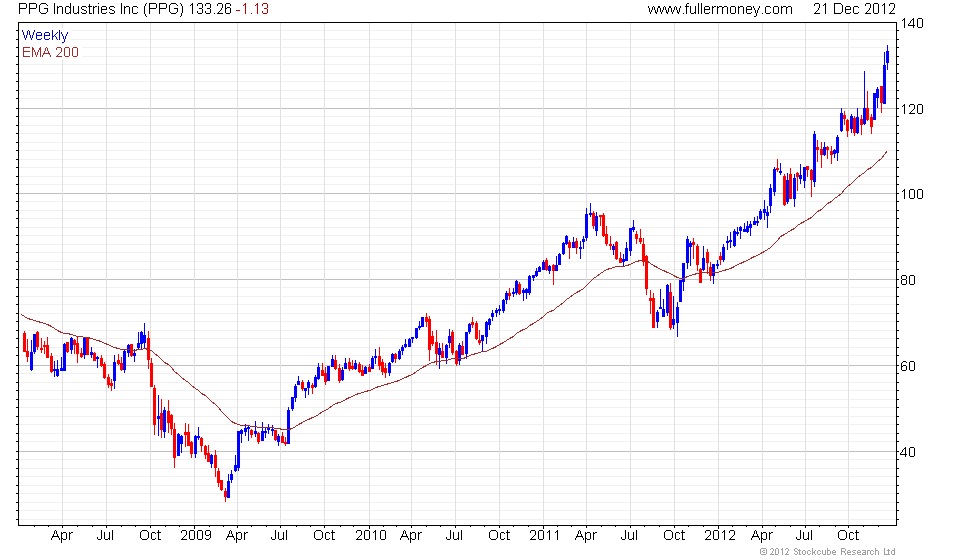The image size is (980, 560).
Task: Click the '2011' year label on time axis
Action: [544, 536]
